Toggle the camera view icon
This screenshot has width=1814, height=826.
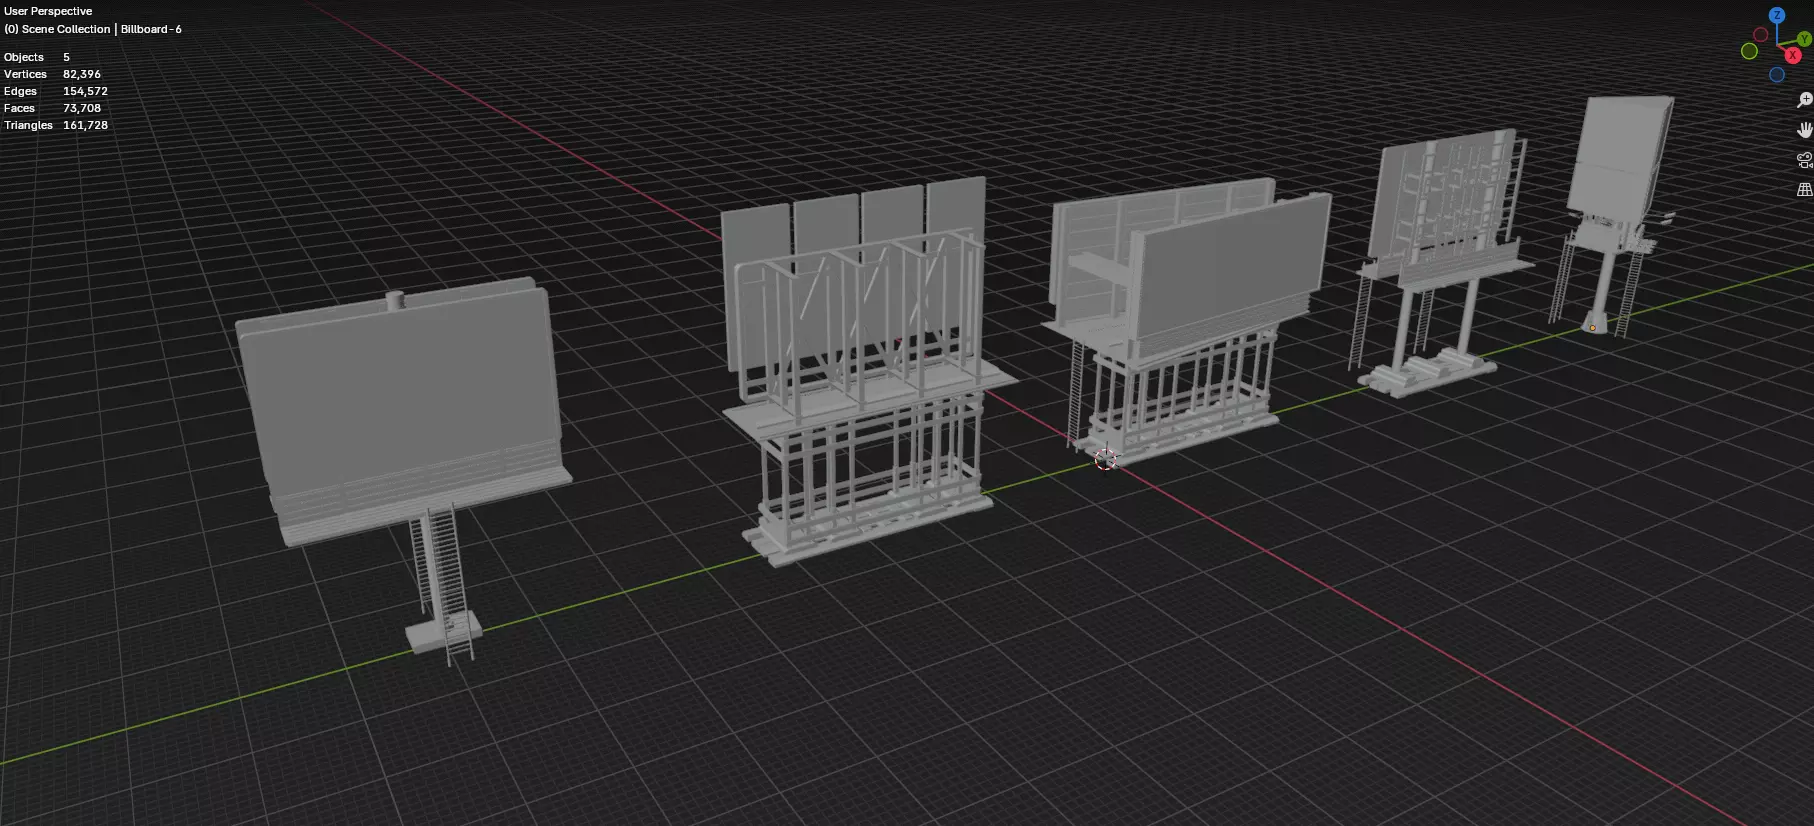click(x=1804, y=160)
